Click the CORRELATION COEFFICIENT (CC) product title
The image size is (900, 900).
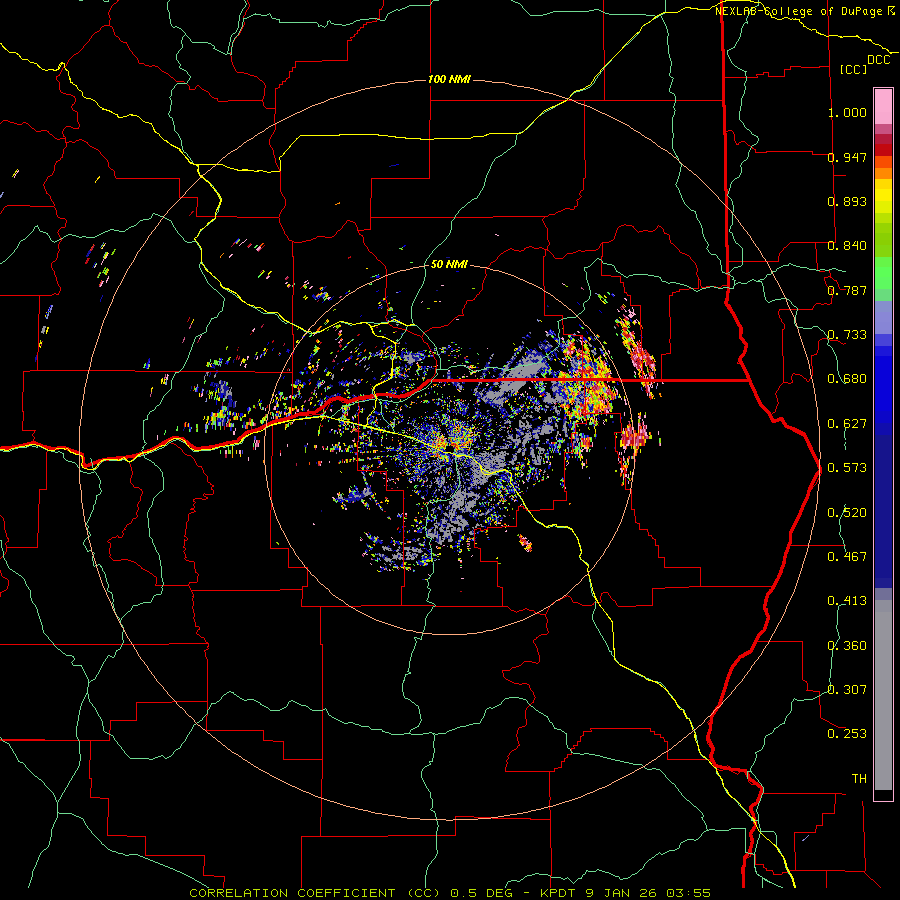[x=315, y=893]
